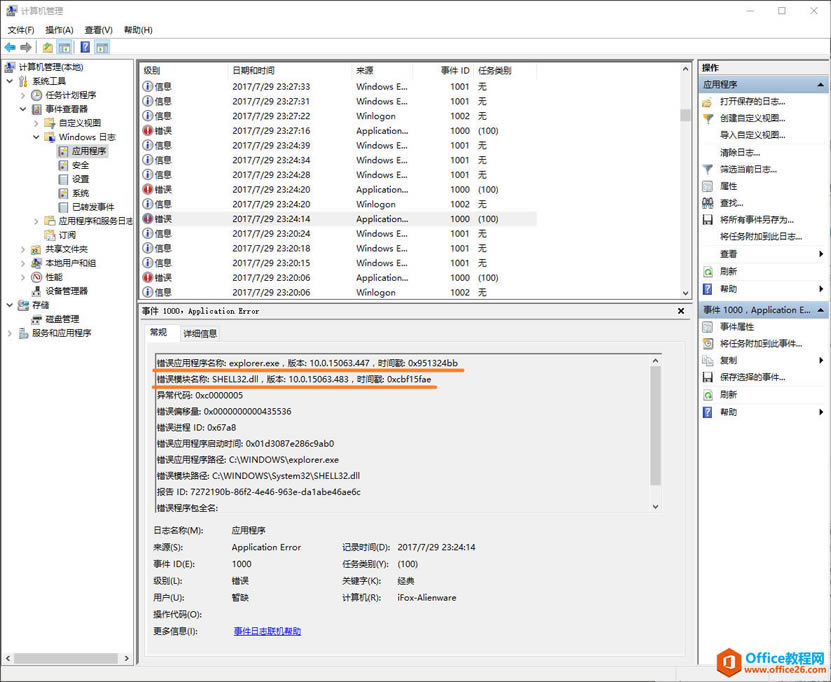Click the binoculars icon for 查找
The height and width of the screenshot is (682, 831).
707,203
